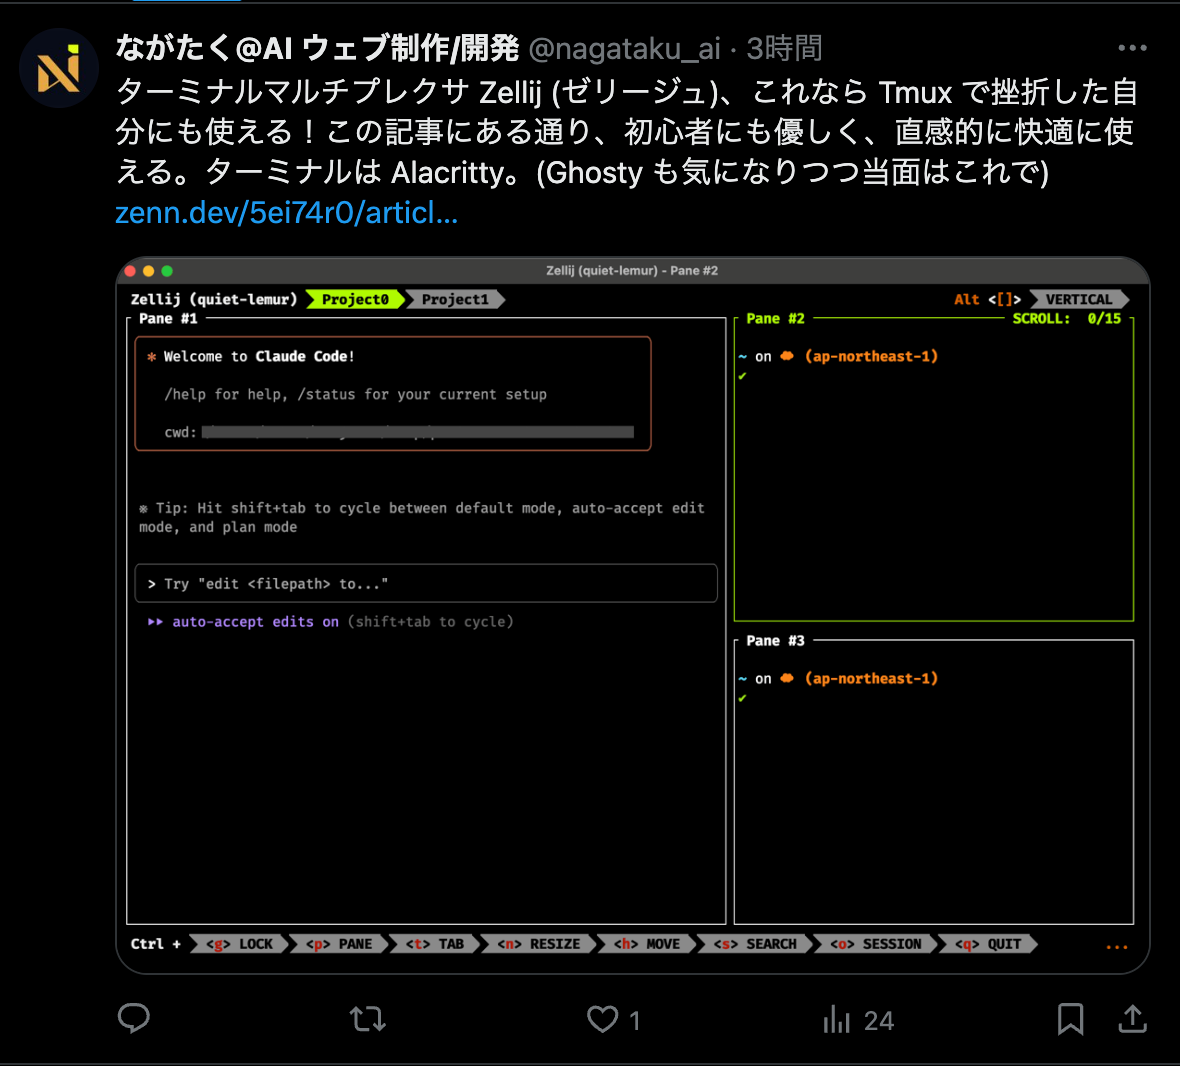Repost this tweet with the retweet icon

[367, 1019]
